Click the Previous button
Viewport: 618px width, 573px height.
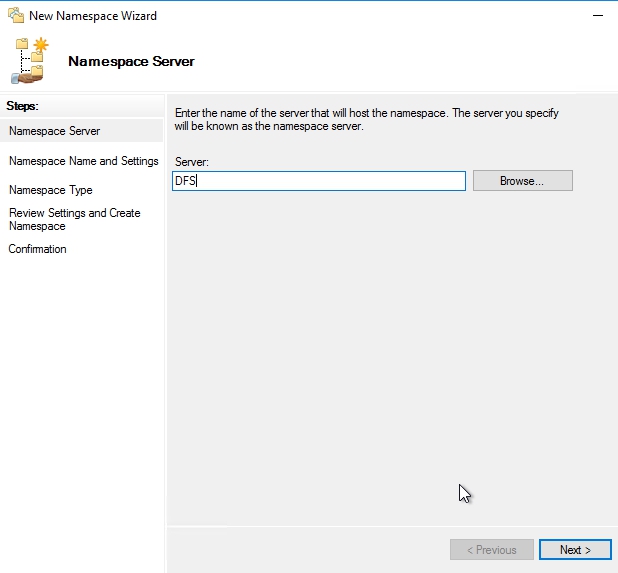click(x=491, y=550)
